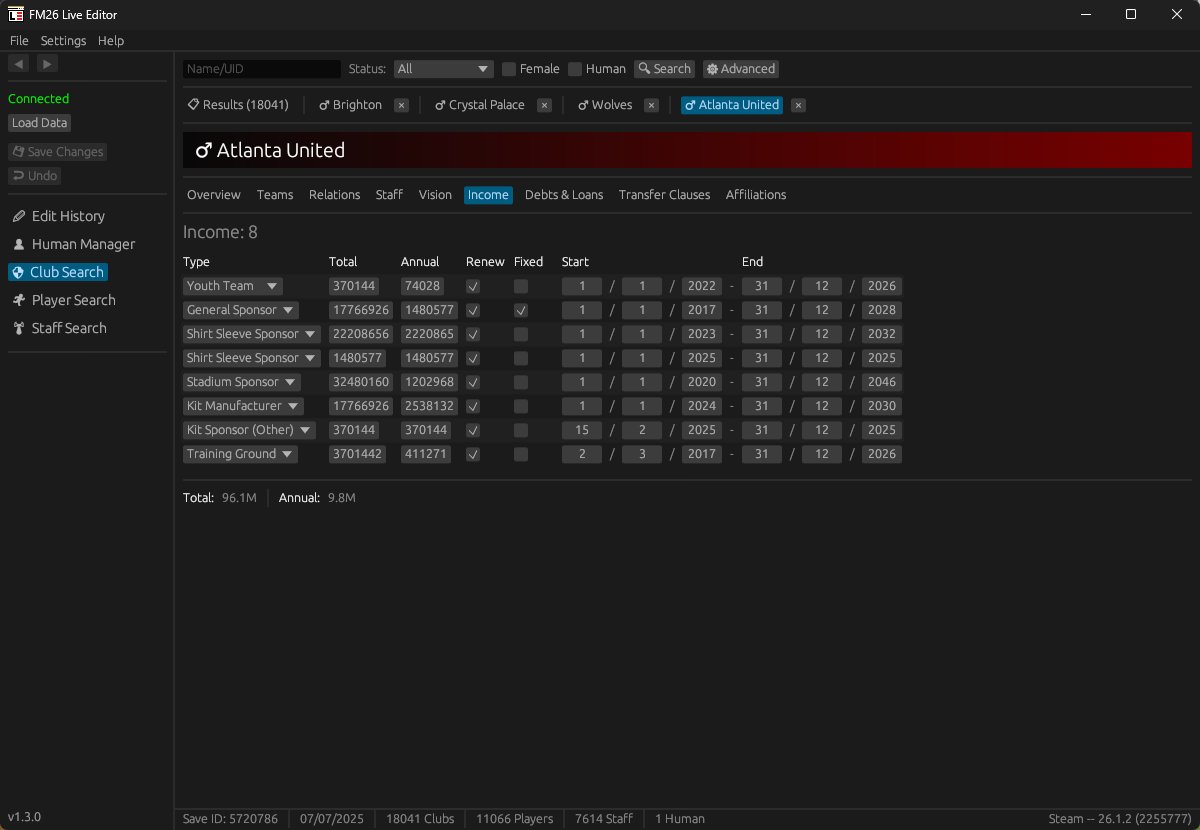Click the Kit Manufacturer annual field 2538132

429,406
